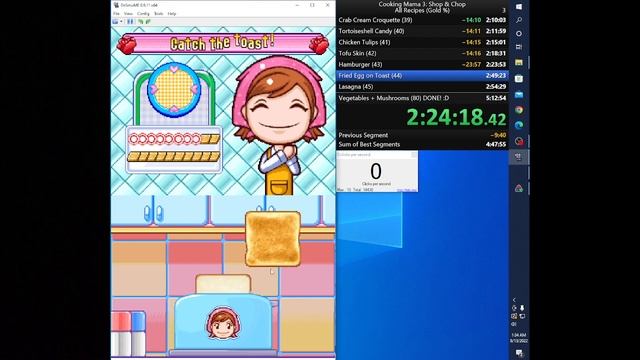Viewport: 640px width, 360px height.
Task: Select Hamburger (43) split
Action: click(422, 64)
